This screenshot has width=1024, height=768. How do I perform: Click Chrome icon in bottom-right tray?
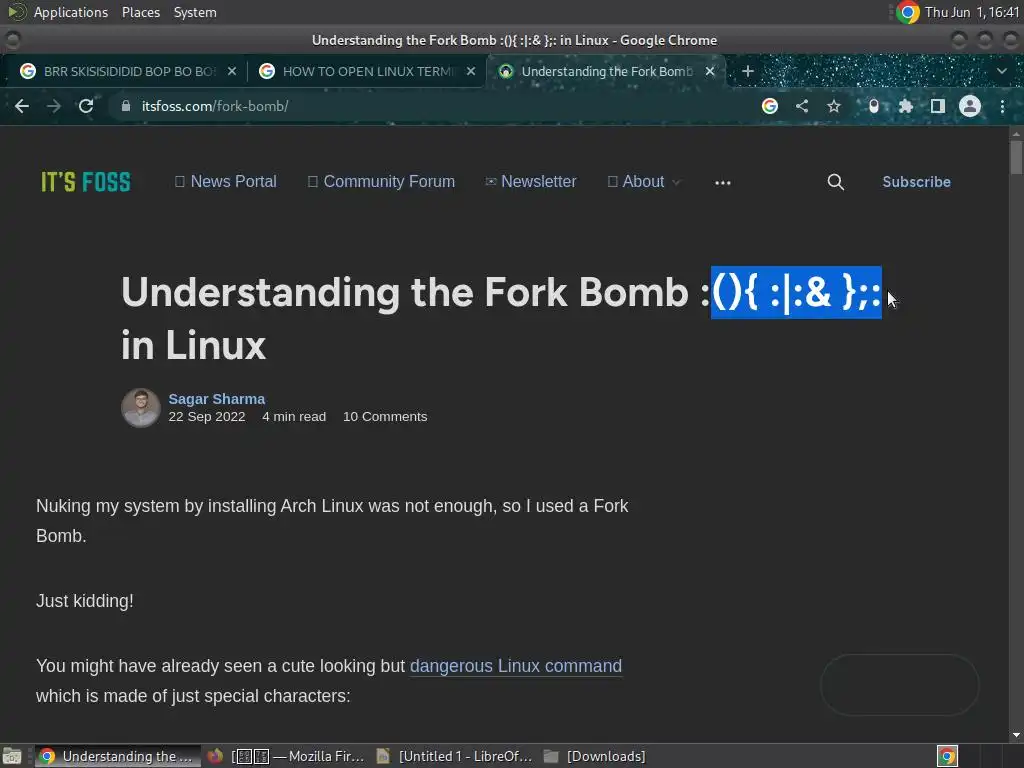click(x=947, y=756)
